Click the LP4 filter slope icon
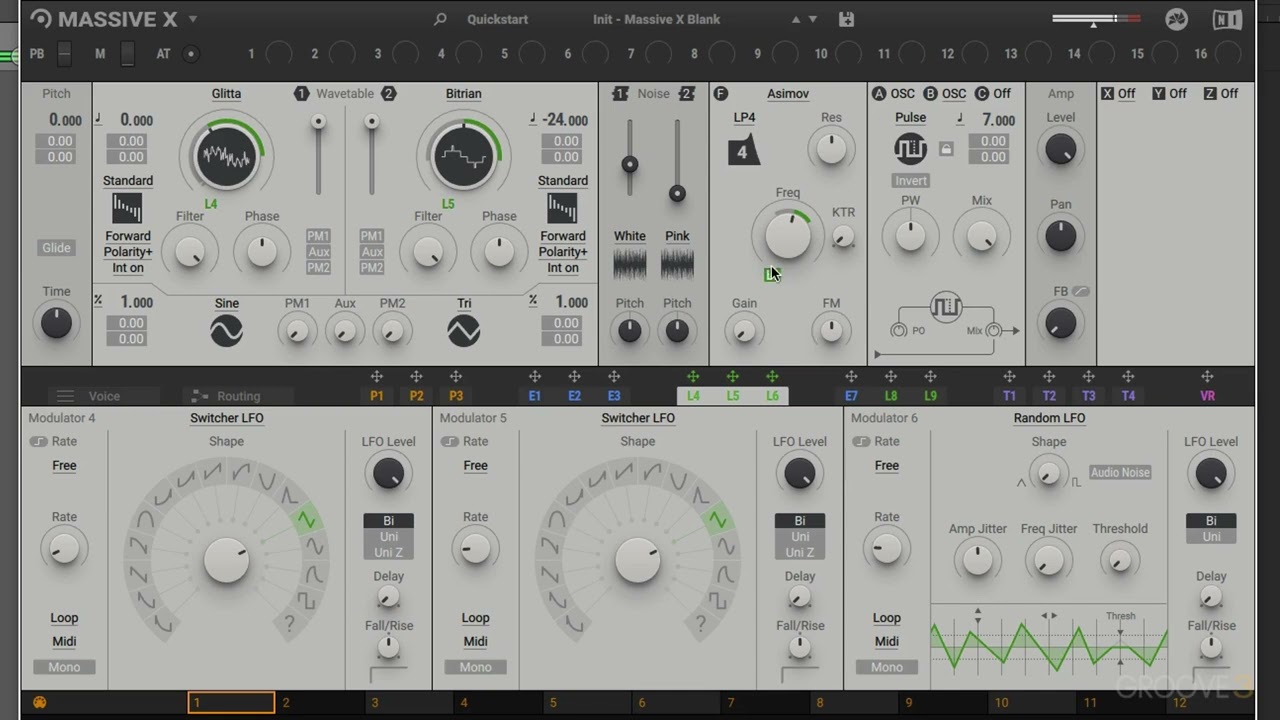Screen dimensions: 1280x720 (743, 151)
